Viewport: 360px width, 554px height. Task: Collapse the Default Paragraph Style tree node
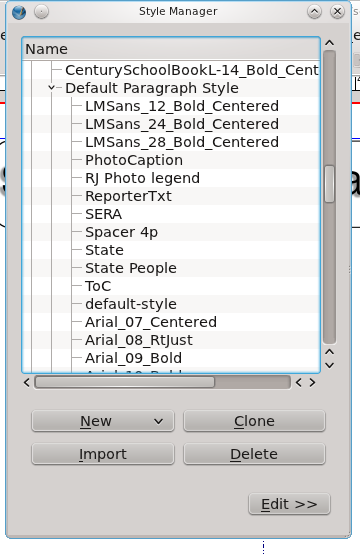(x=52, y=88)
